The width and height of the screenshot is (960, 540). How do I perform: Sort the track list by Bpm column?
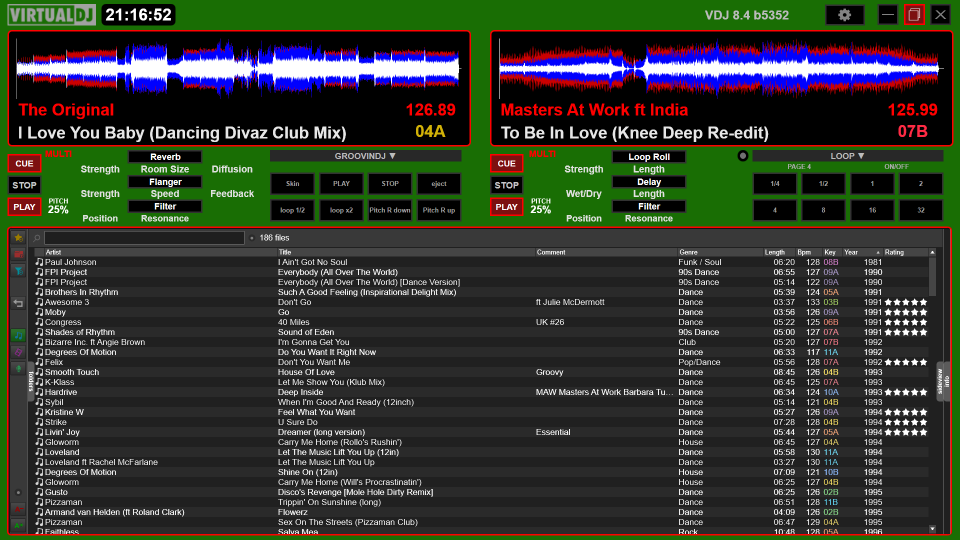click(805, 252)
